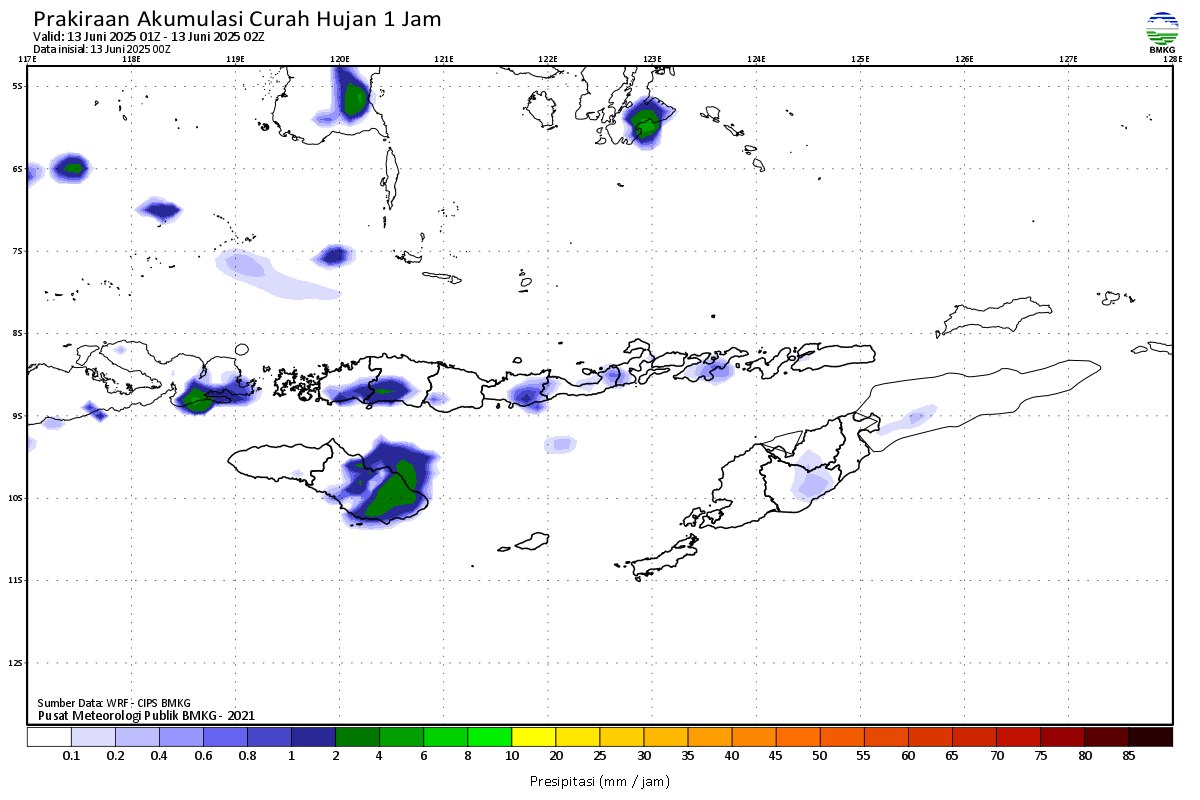Click the "6S" latitude label
This screenshot has width=1200, height=800.
click(x=18, y=169)
